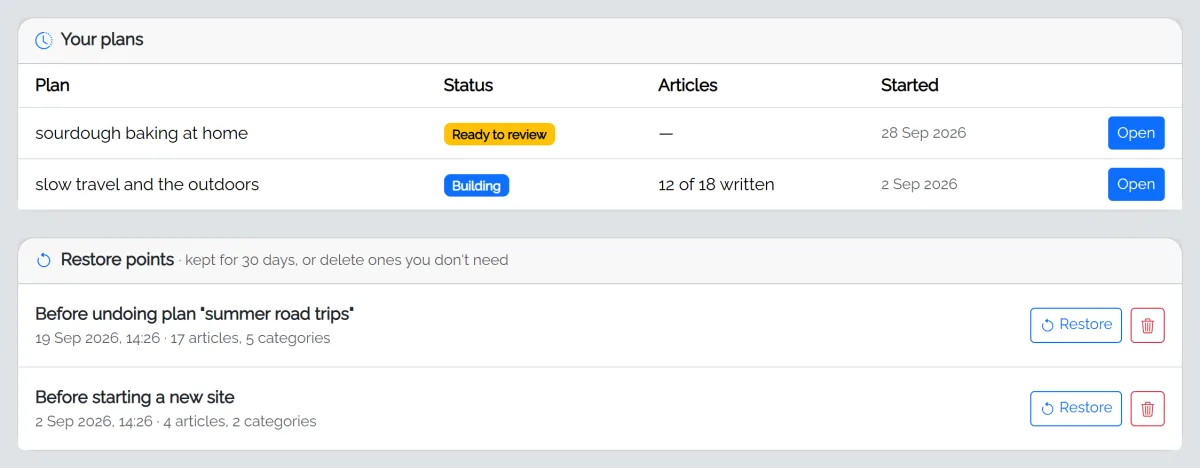Click the circular arrow icon beside Restore points
Screen dimensions: 1200x468
point(44,260)
